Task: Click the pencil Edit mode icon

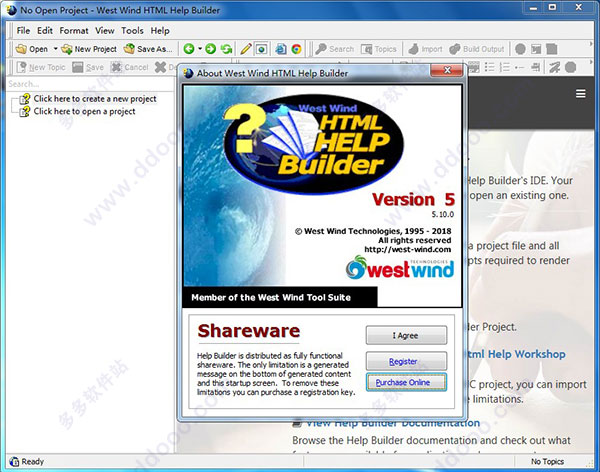Action: coord(246,49)
